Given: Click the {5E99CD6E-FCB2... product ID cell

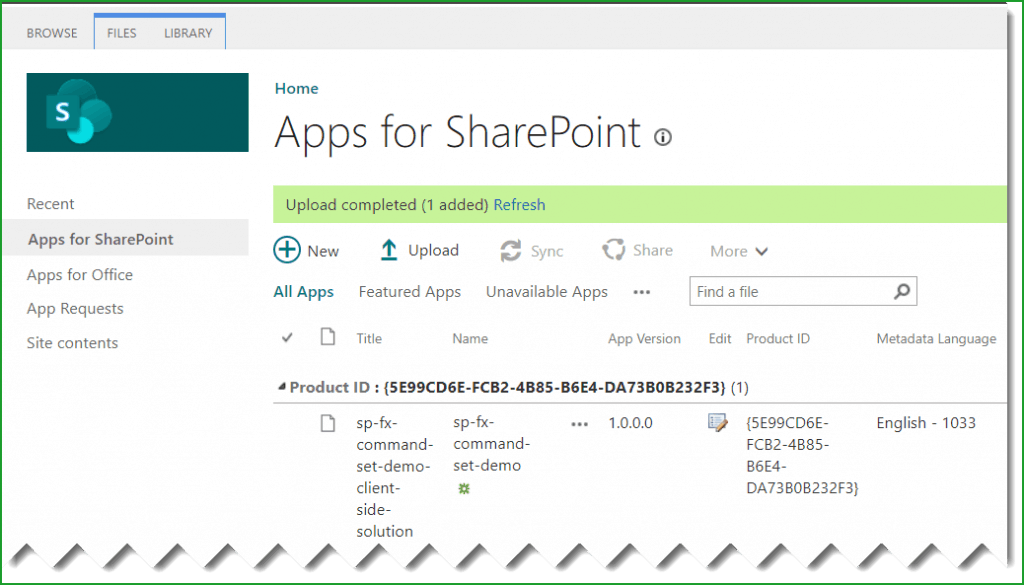Looking at the screenshot, I should click(x=802, y=455).
